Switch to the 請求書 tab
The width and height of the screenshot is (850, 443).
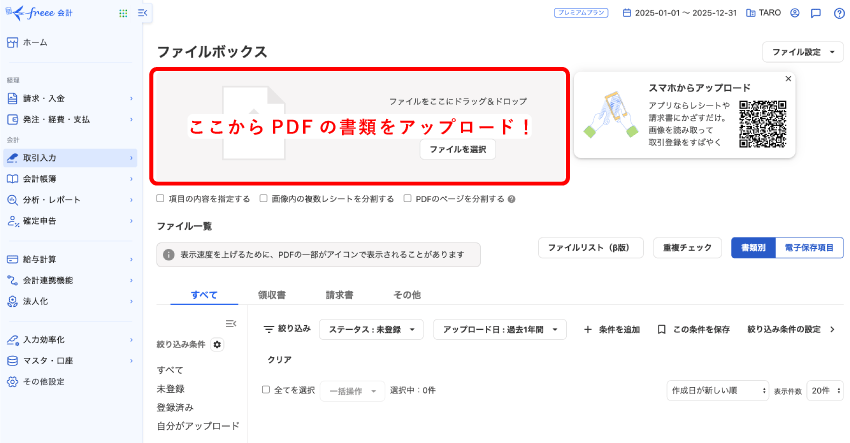coord(339,295)
